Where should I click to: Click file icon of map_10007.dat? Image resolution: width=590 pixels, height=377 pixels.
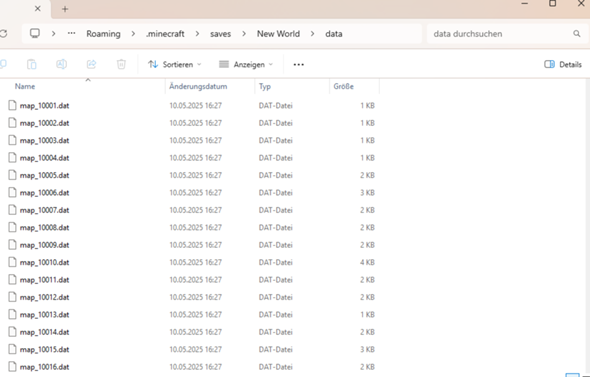point(12,210)
